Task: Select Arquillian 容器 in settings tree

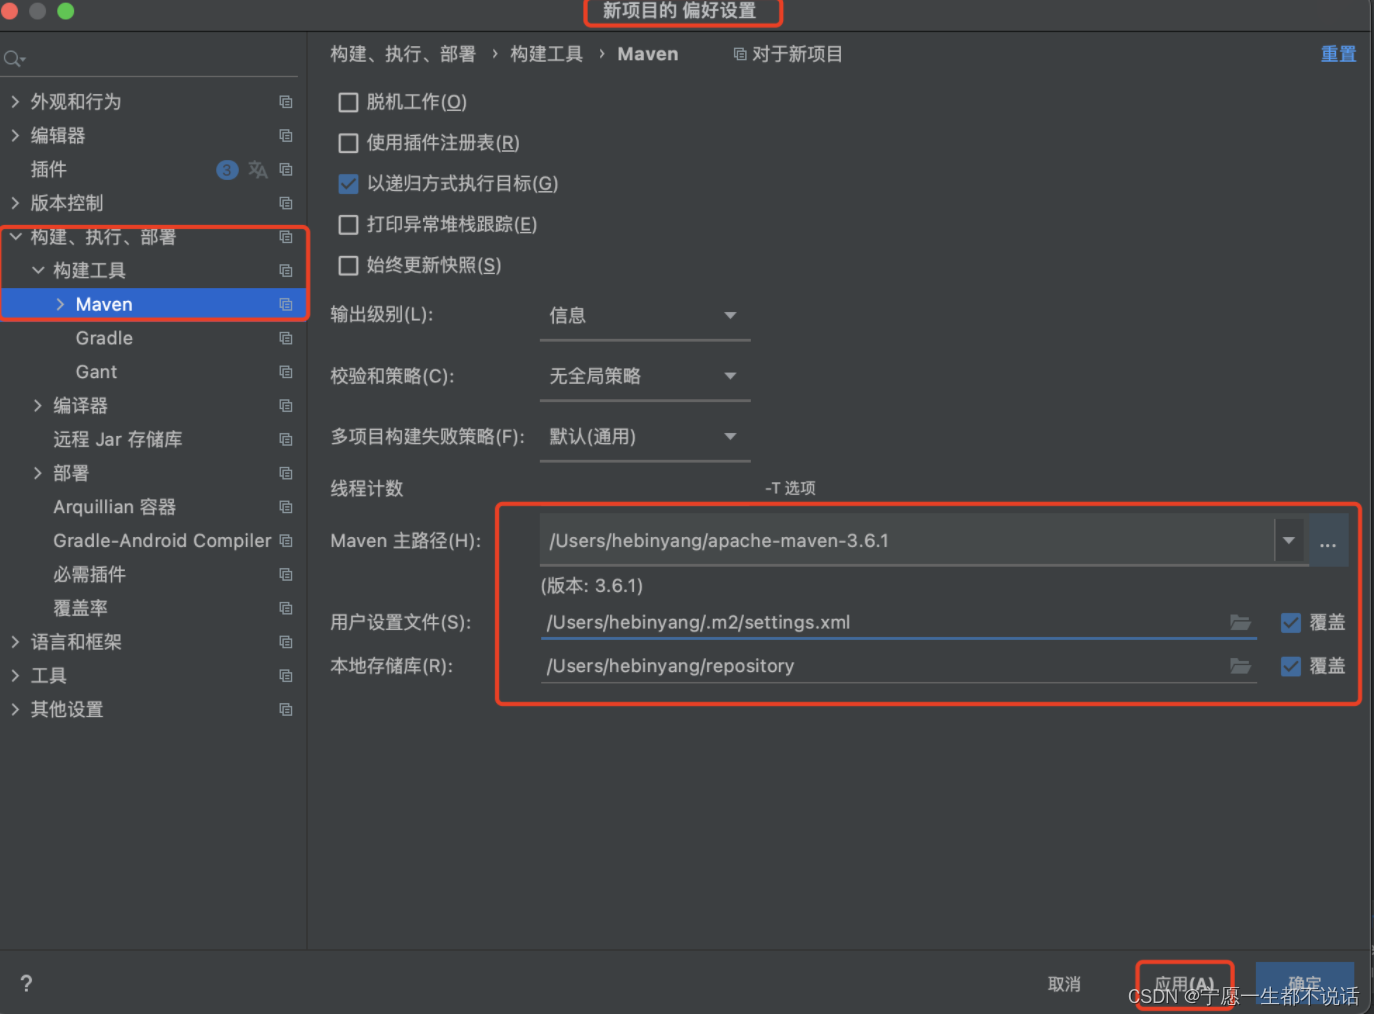Action: [115, 508]
